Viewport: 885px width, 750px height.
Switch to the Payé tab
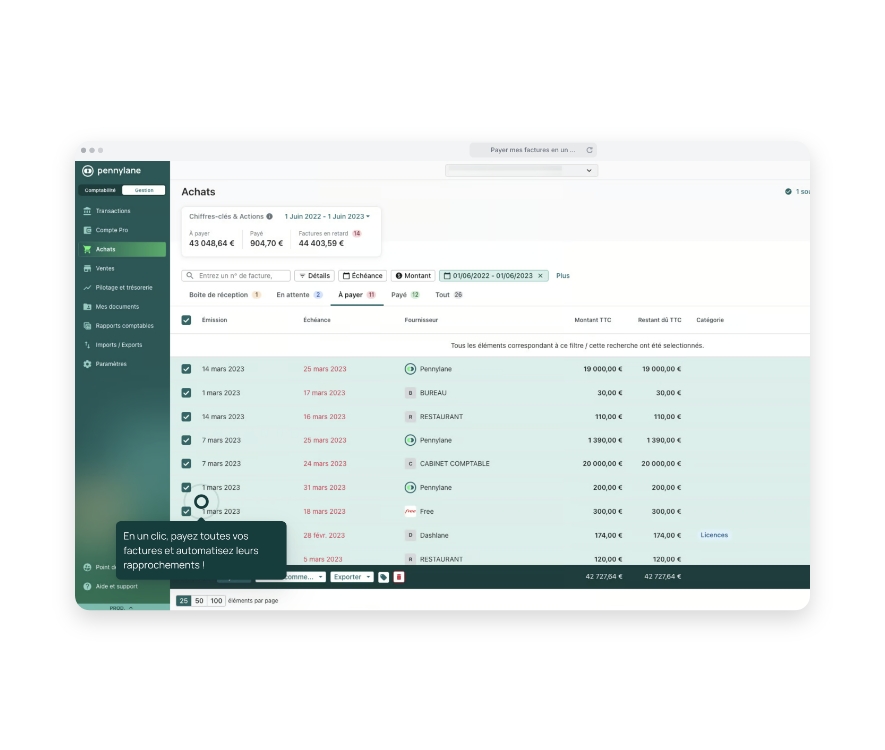click(x=404, y=295)
